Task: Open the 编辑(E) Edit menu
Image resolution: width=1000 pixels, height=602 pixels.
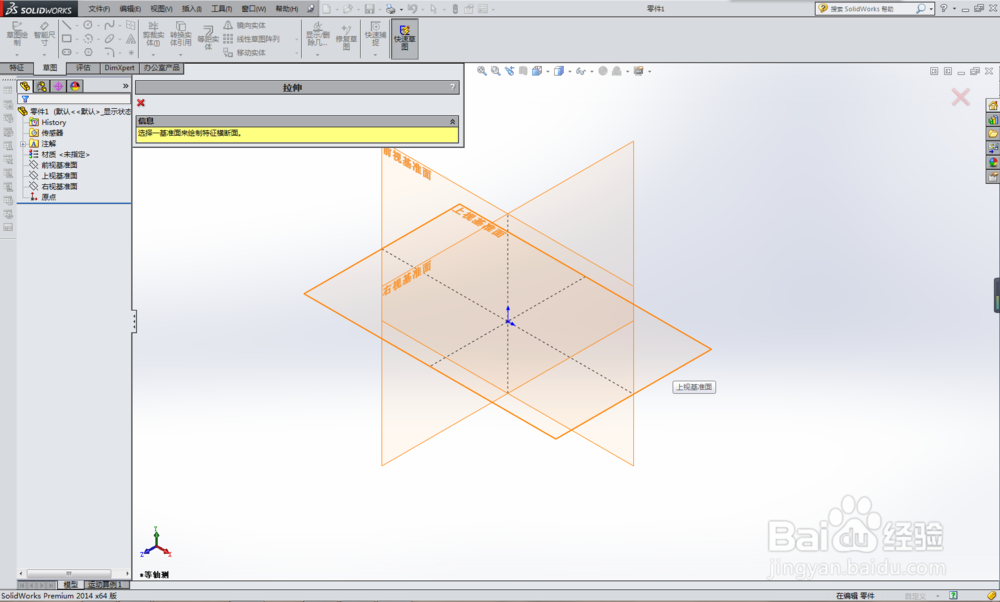Action: click(x=130, y=9)
